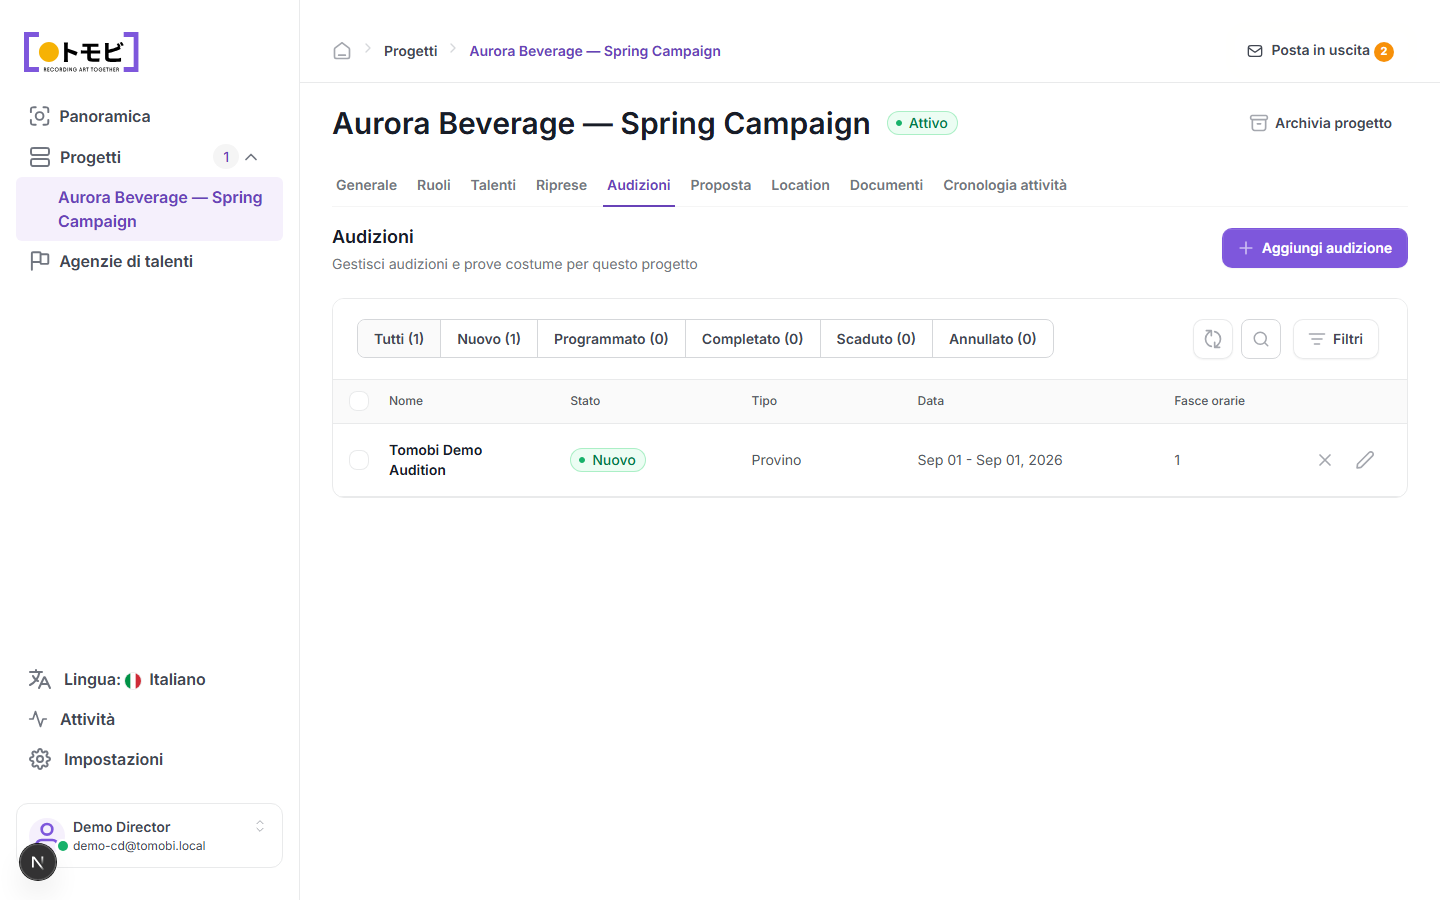
Task: Click the outbox notification badge 2
Action: tap(1384, 52)
